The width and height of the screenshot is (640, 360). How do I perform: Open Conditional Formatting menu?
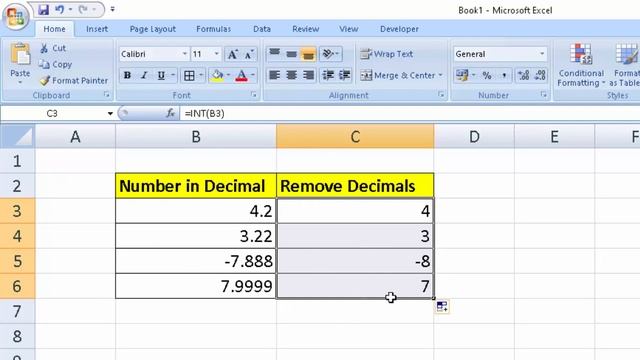coord(581,65)
